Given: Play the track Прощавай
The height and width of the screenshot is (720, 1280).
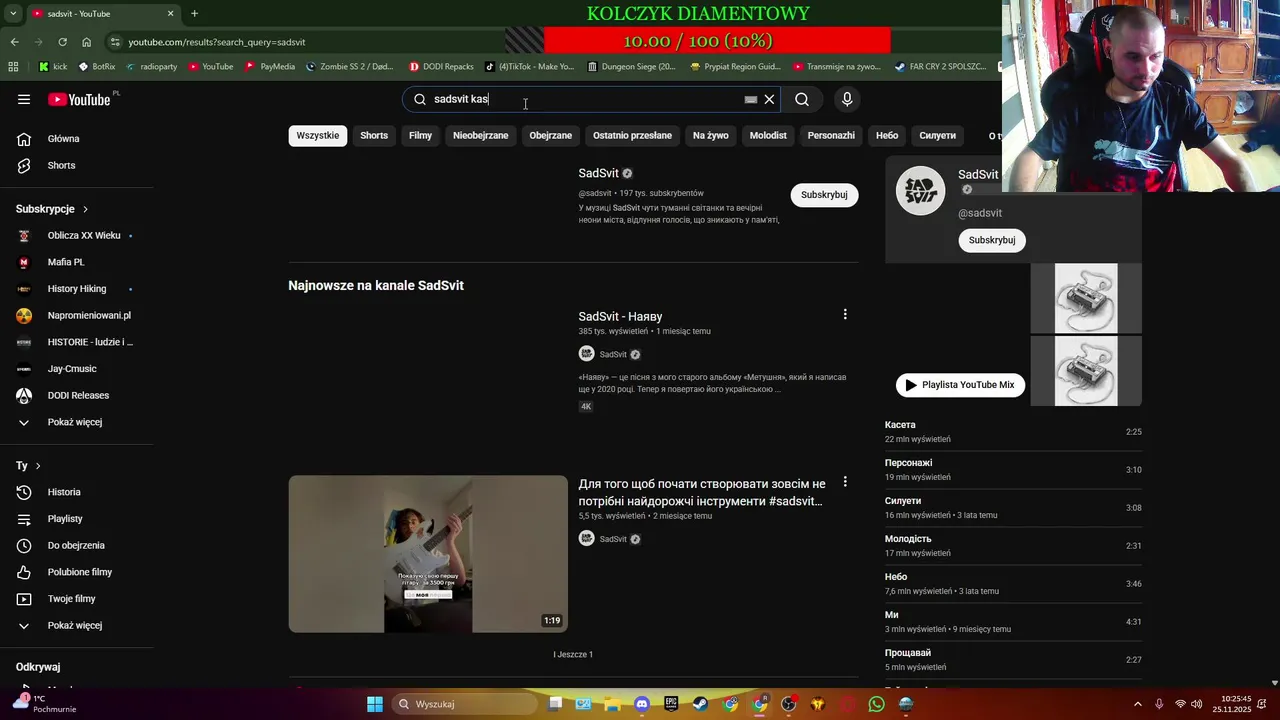Looking at the screenshot, I should tap(1013, 660).
